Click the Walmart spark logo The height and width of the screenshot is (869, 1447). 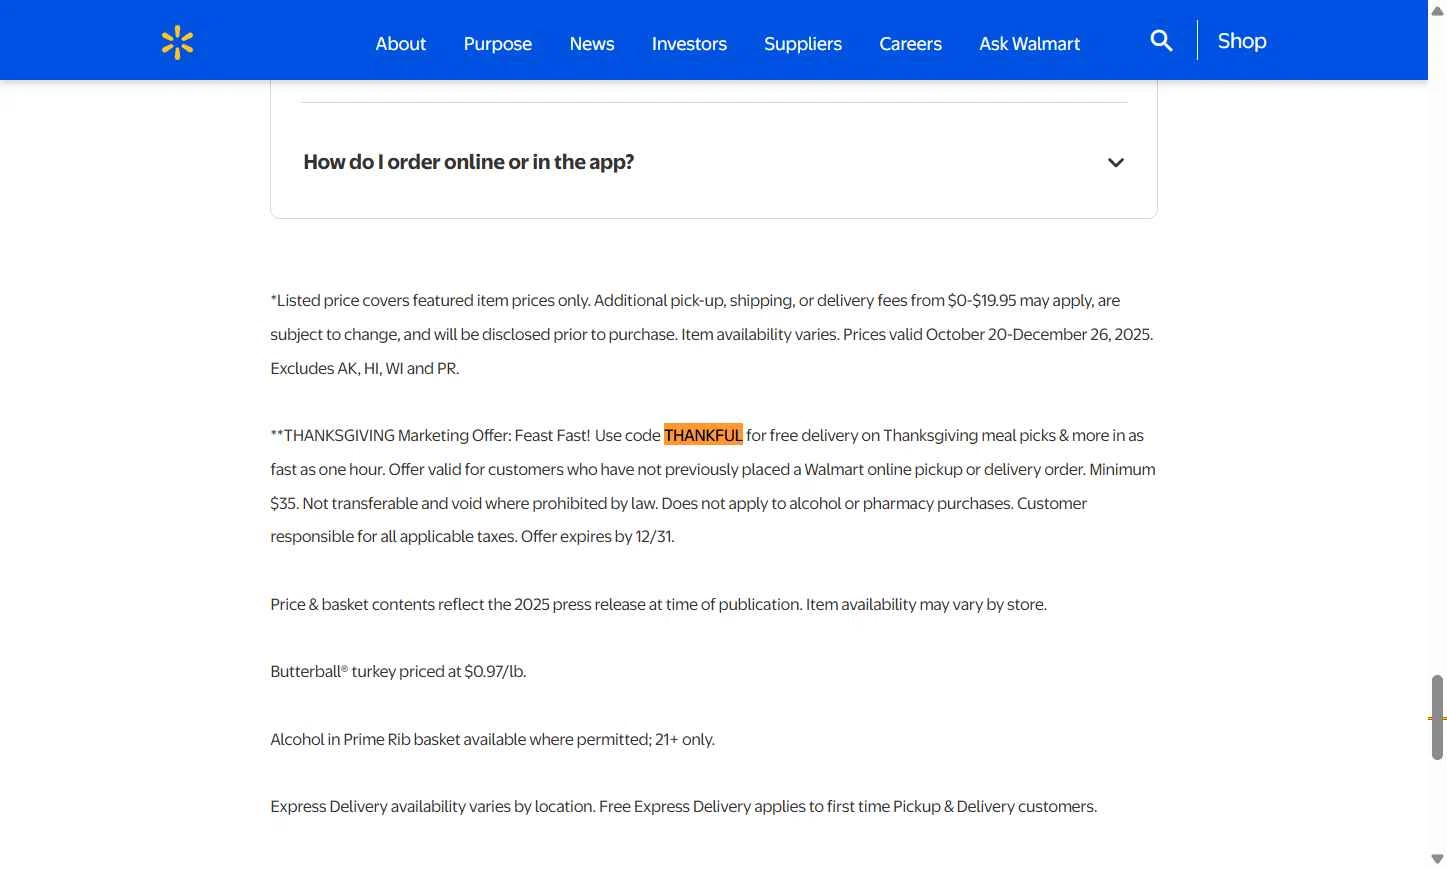tap(177, 42)
